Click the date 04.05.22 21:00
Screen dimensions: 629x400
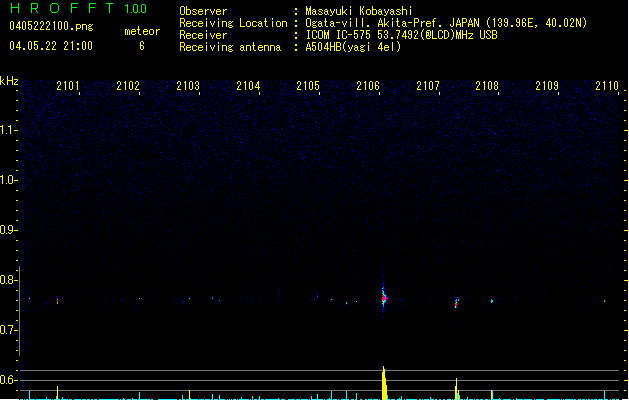coord(51,46)
